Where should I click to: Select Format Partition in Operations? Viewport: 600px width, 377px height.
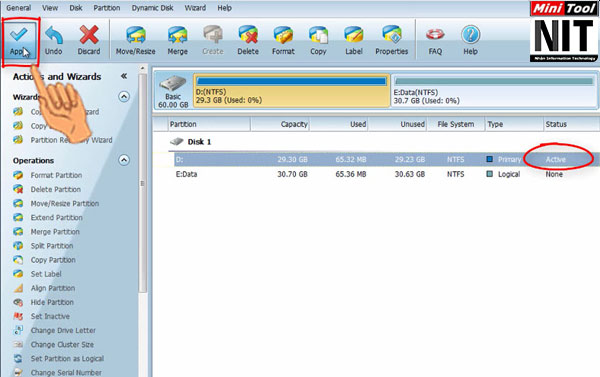56,175
